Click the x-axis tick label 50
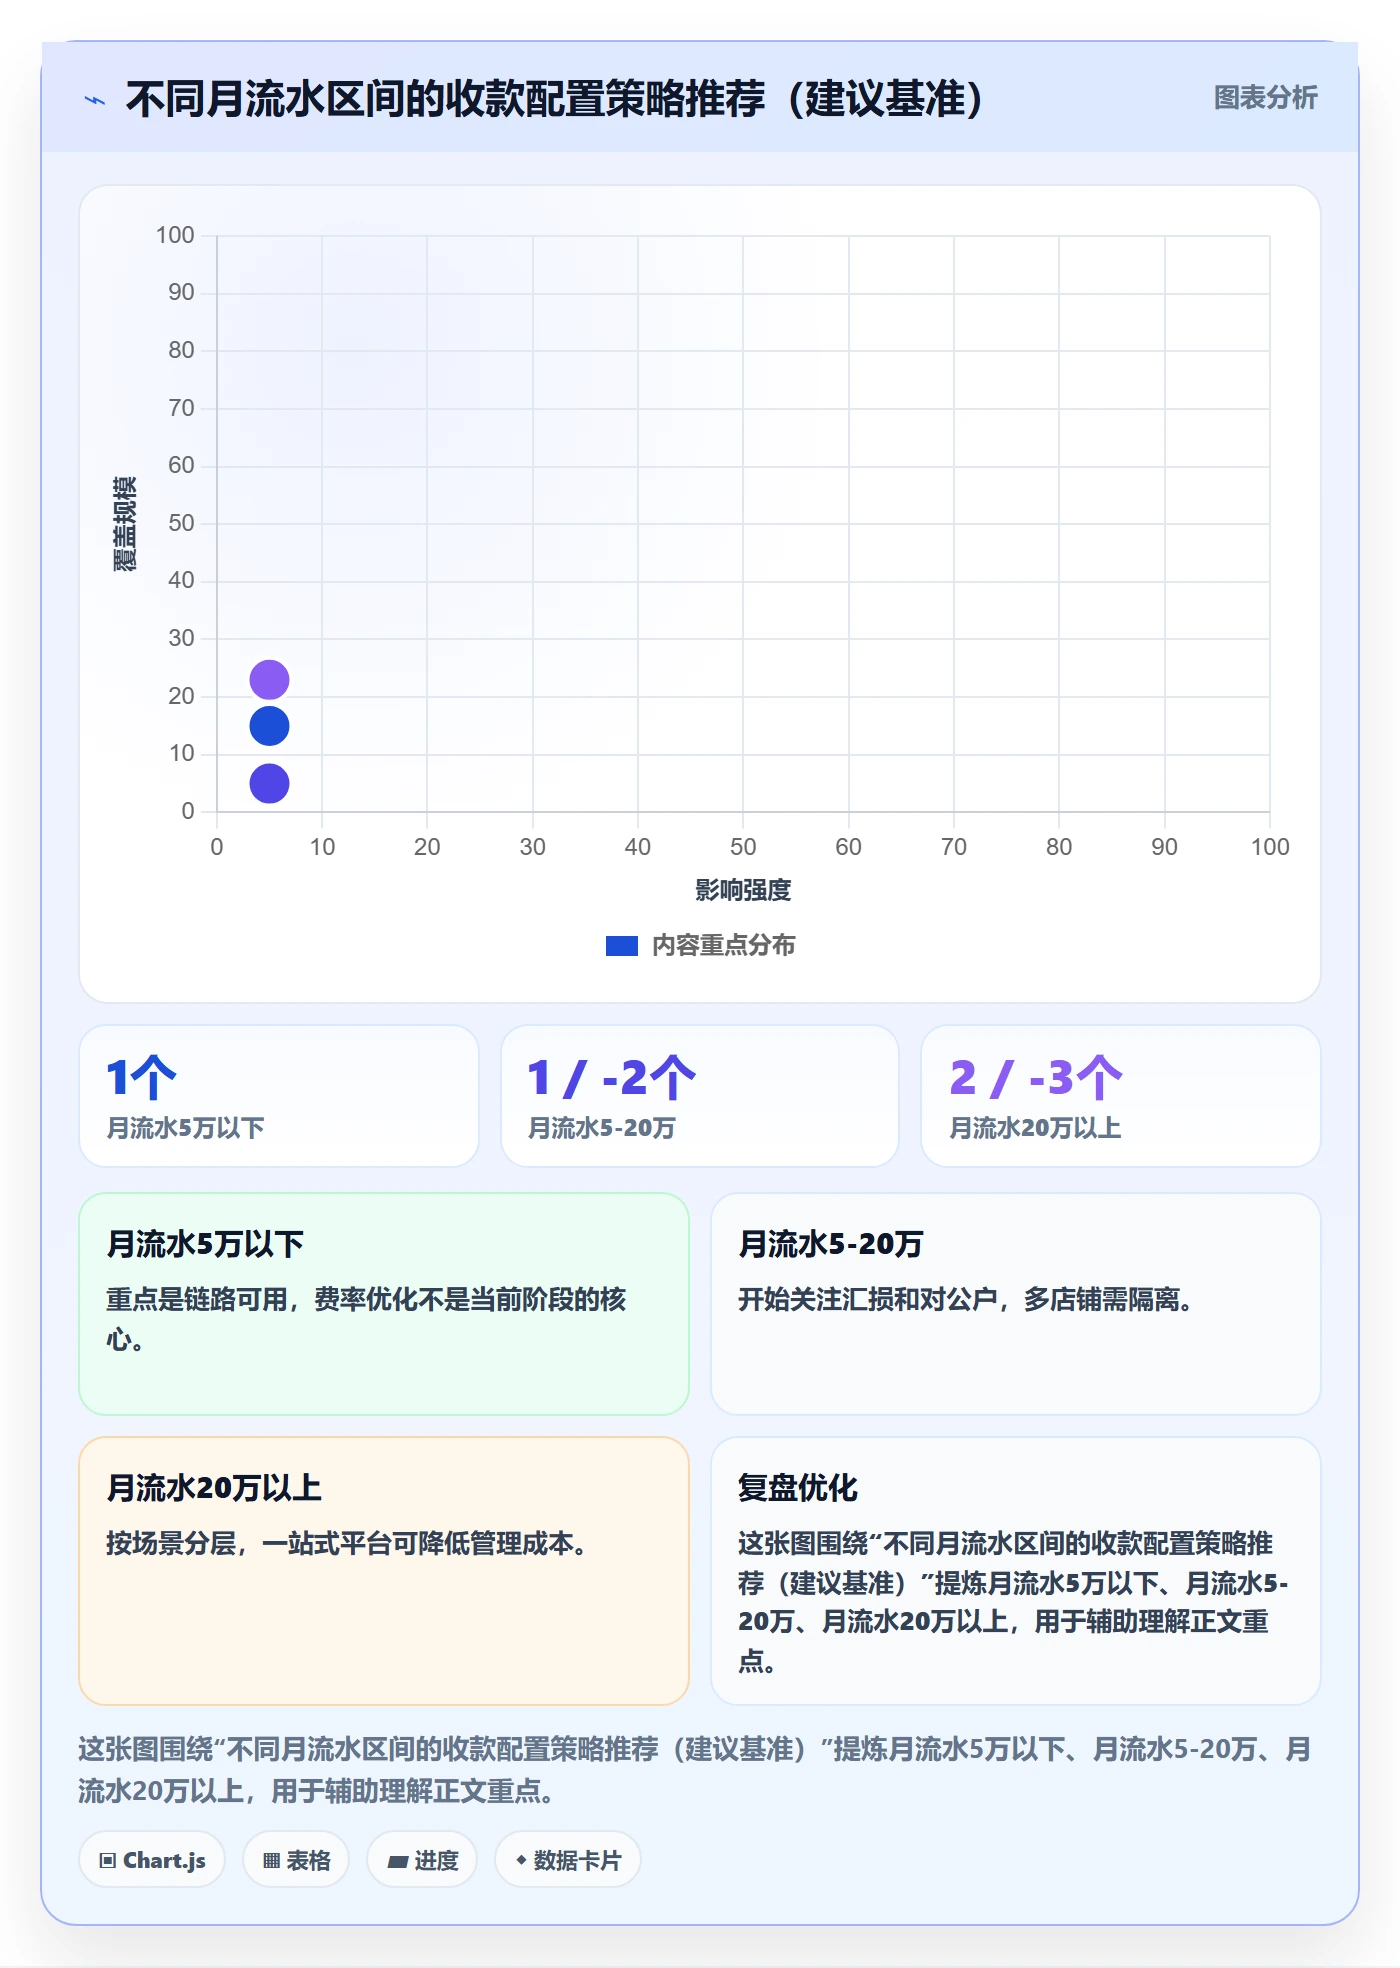This screenshot has height=1968, width=1400. point(743,847)
